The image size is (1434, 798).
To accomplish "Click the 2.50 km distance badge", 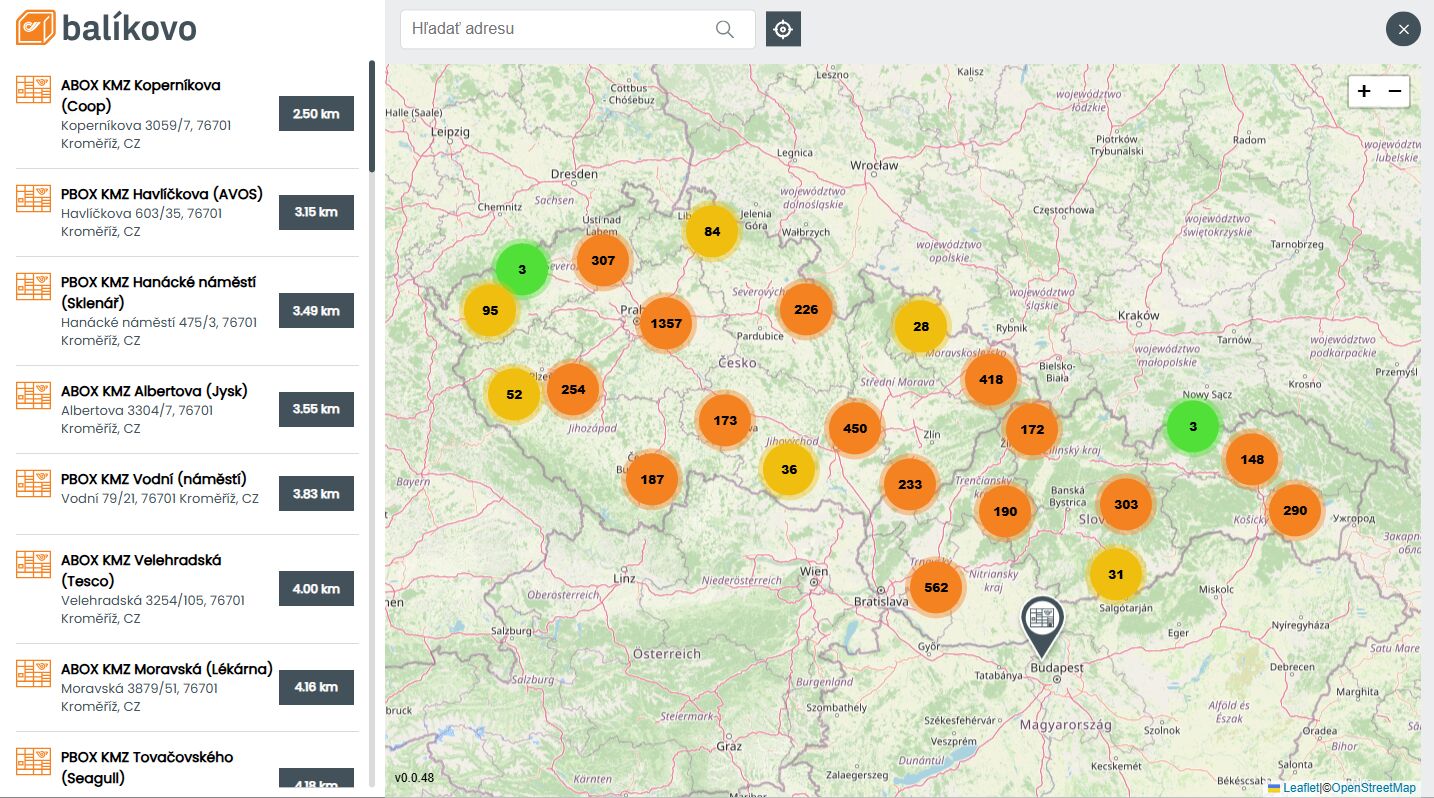I will (316, 114).
